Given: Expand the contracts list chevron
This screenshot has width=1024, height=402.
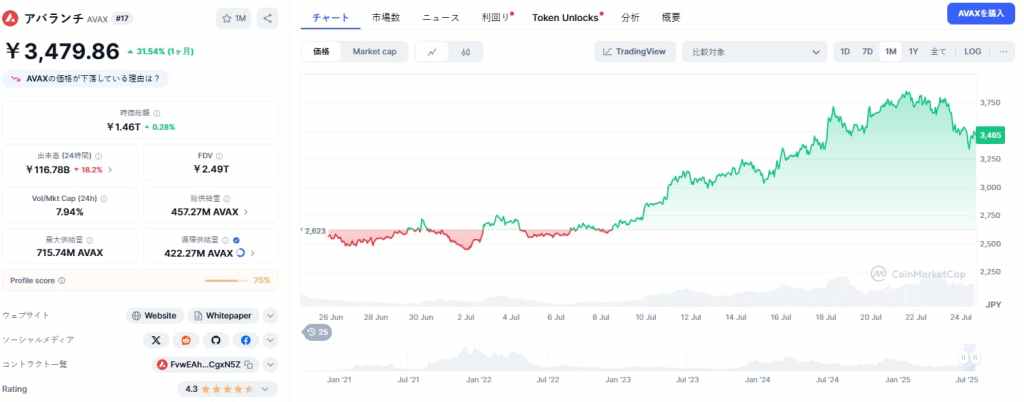Looking at the screenshot, I should [270, 364].
